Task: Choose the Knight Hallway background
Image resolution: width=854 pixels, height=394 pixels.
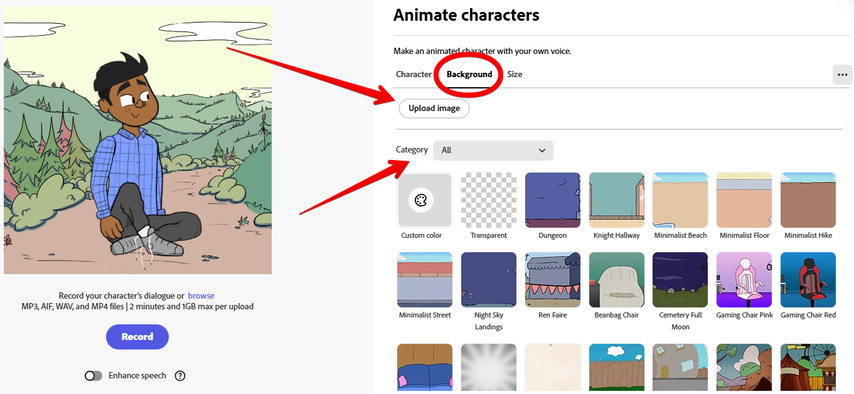Action: (x=617, y=200)
